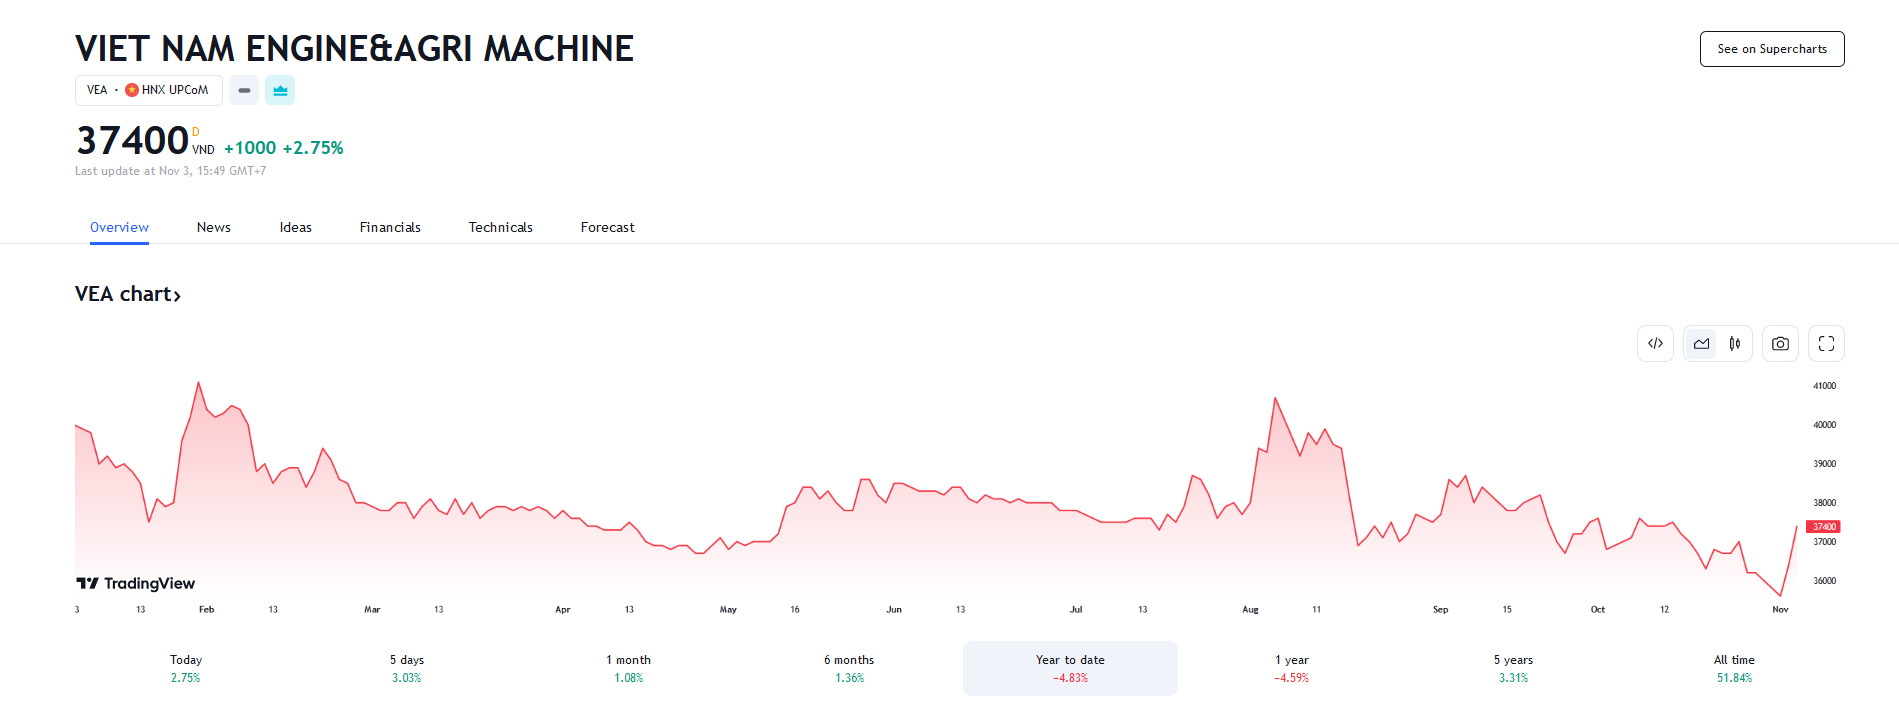This screenshot has width=1899, height=727.
Task: Switch to candlestick chart style
Action: pos(1735,344)
